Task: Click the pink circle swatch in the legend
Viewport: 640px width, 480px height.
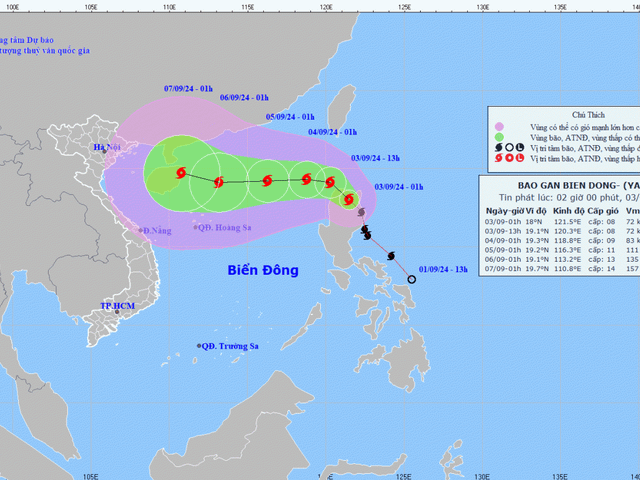Action: click(x=498, y=127)
